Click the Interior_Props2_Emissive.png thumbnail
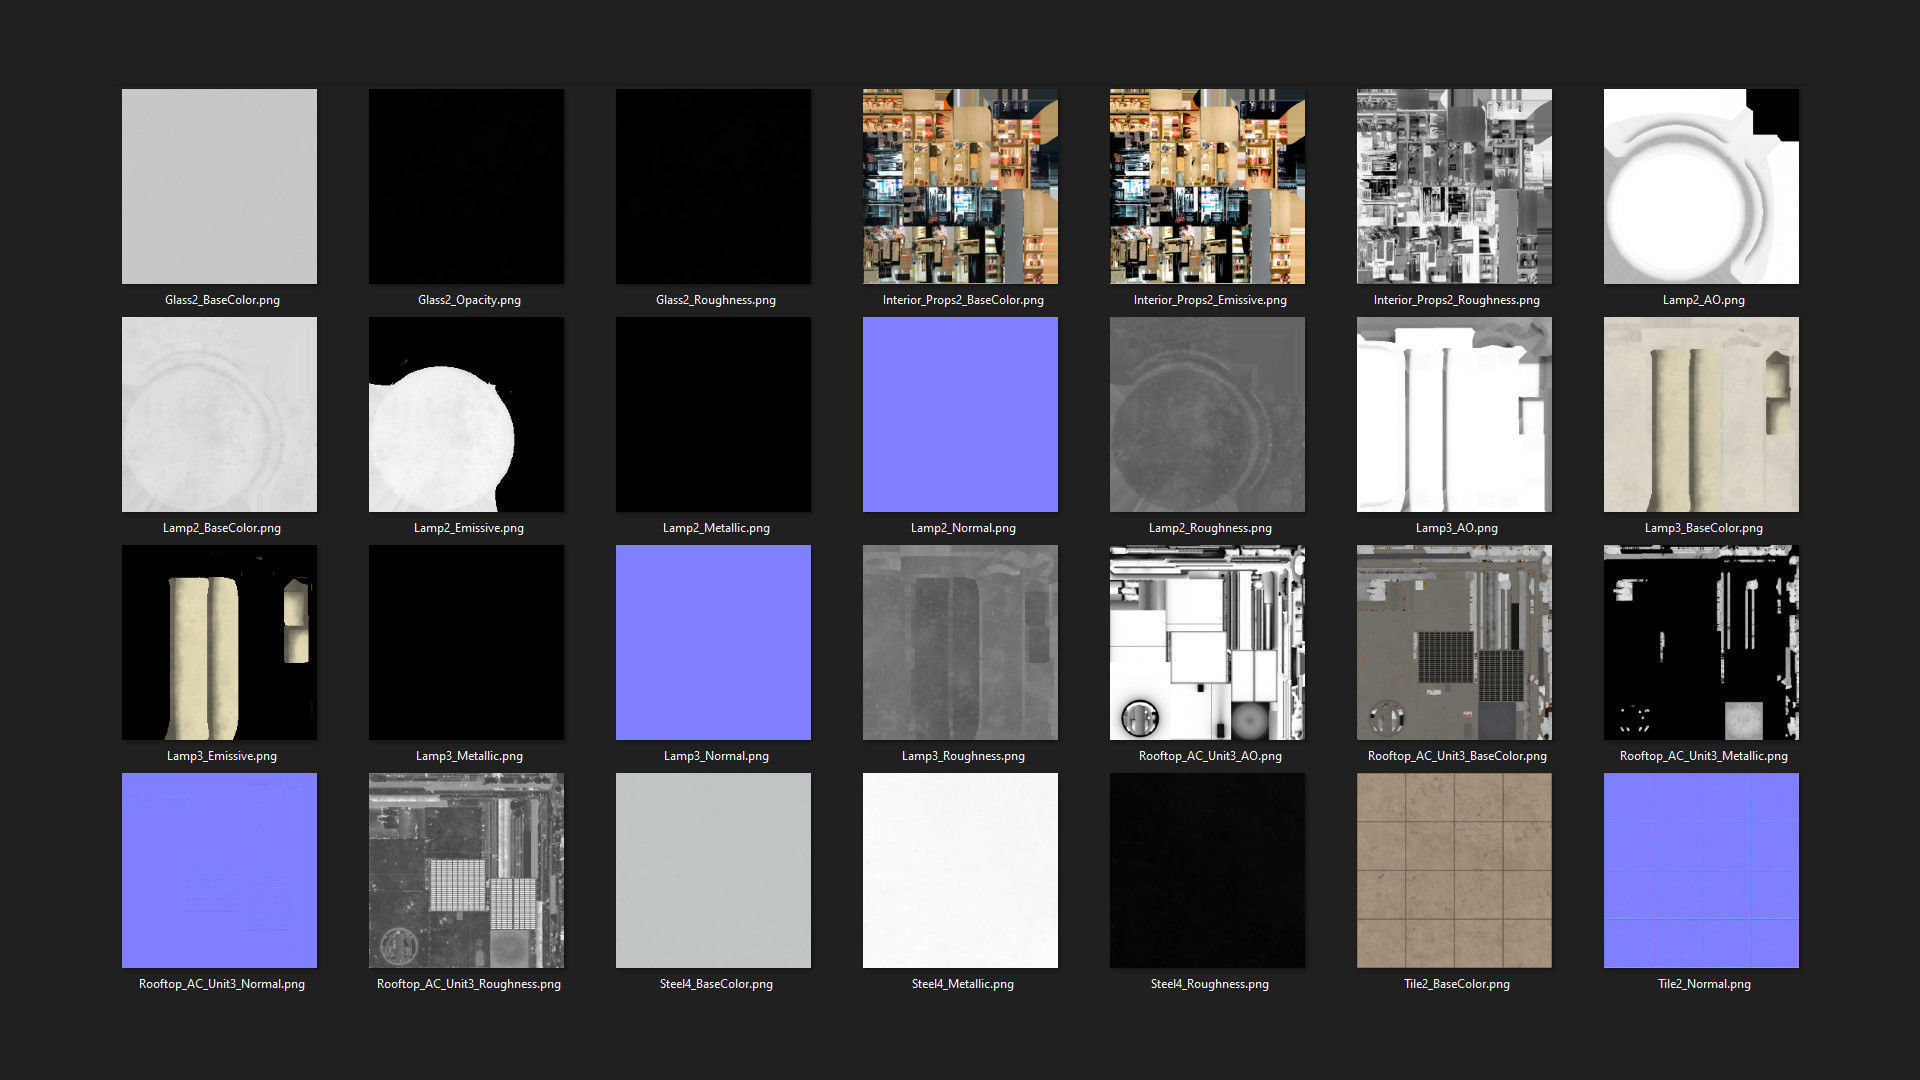 (x=1207, y=186)
